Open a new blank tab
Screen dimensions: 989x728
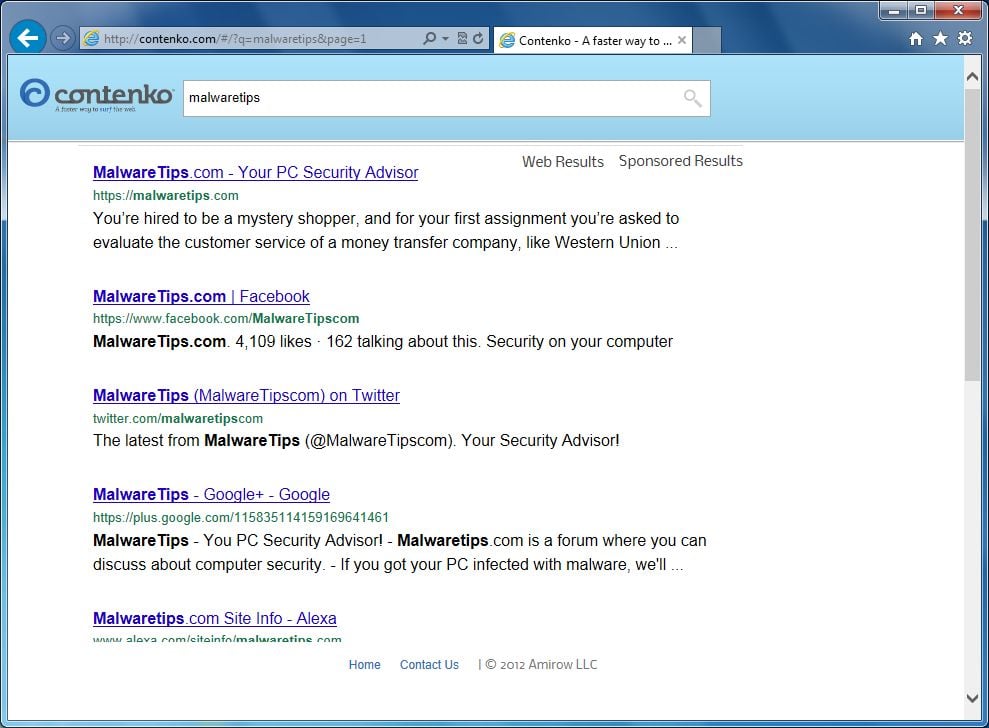[707, 41]
